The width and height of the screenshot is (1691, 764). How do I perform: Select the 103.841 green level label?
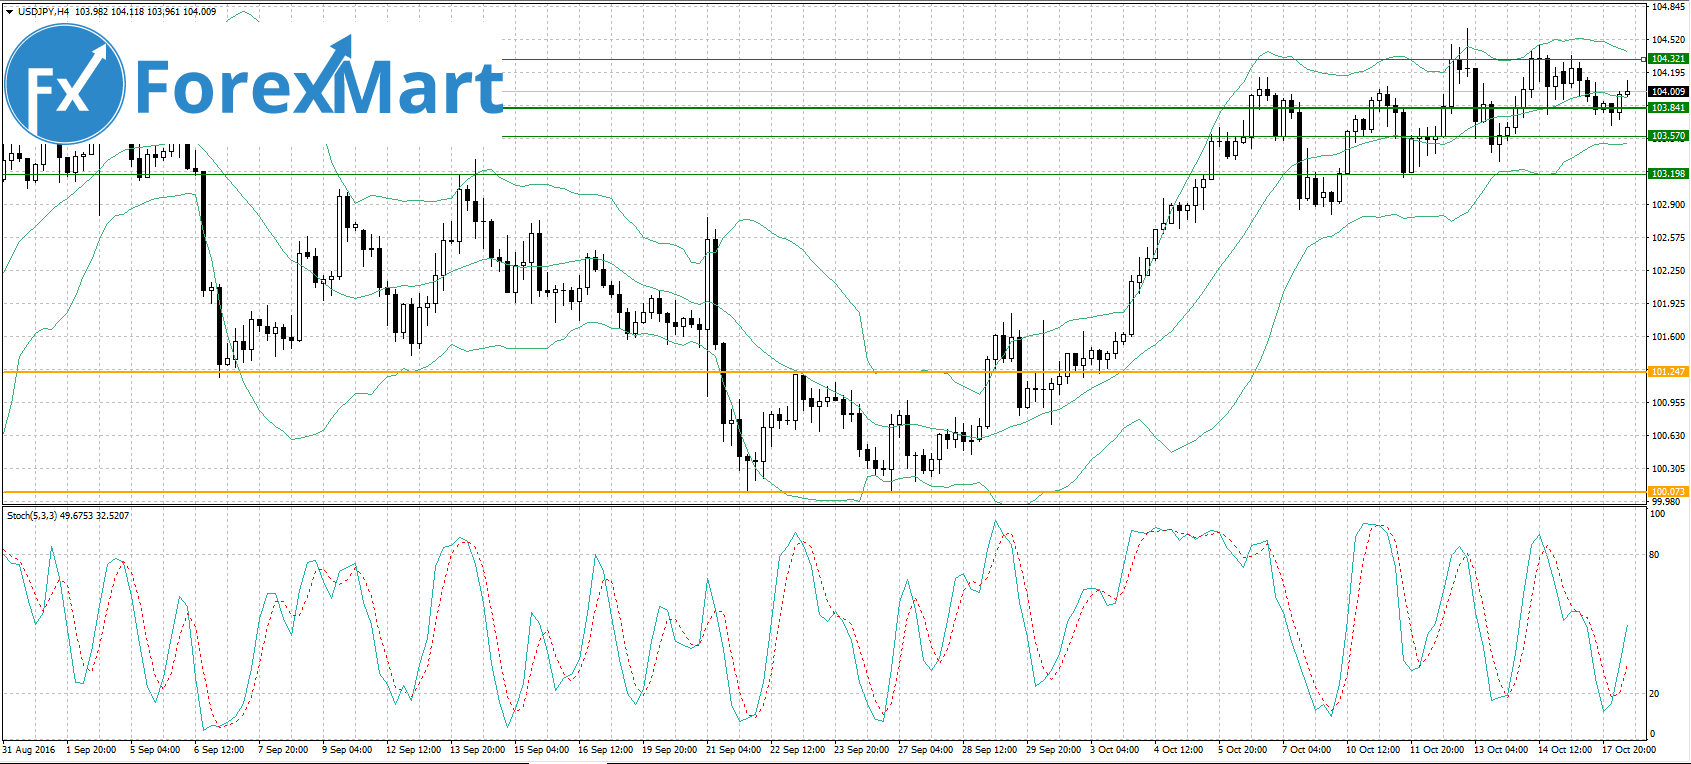click(1668, 108)
